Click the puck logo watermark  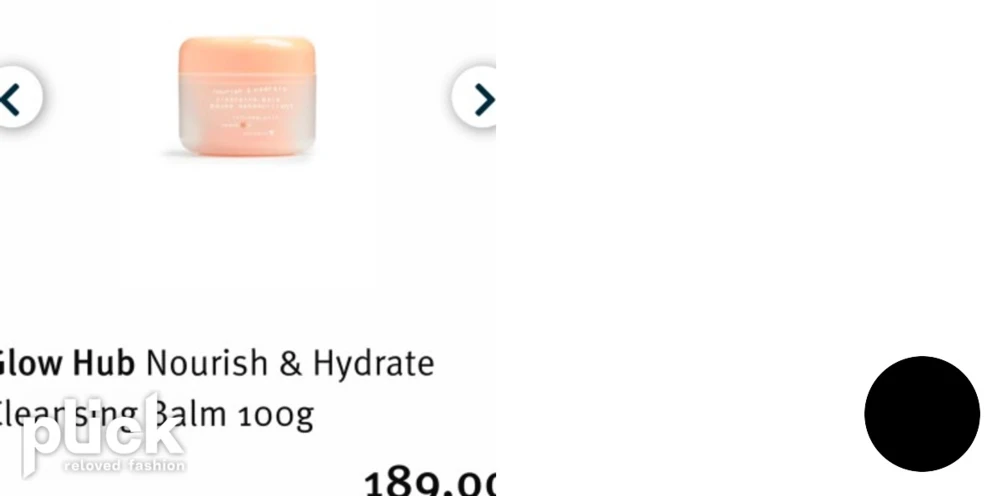pyautogui.click(x=102, y=434)
